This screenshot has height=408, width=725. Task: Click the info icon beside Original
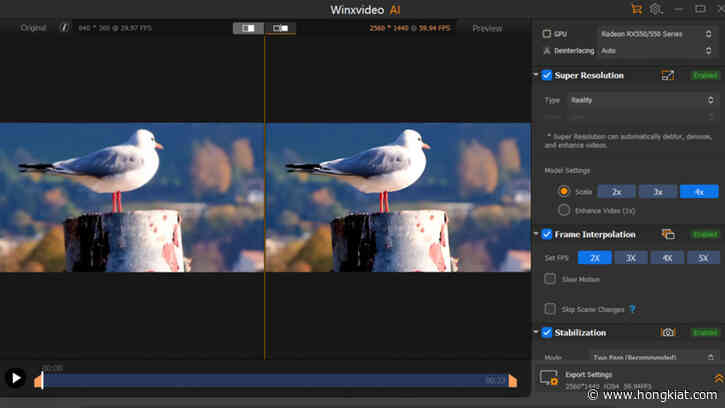(64, 28)
